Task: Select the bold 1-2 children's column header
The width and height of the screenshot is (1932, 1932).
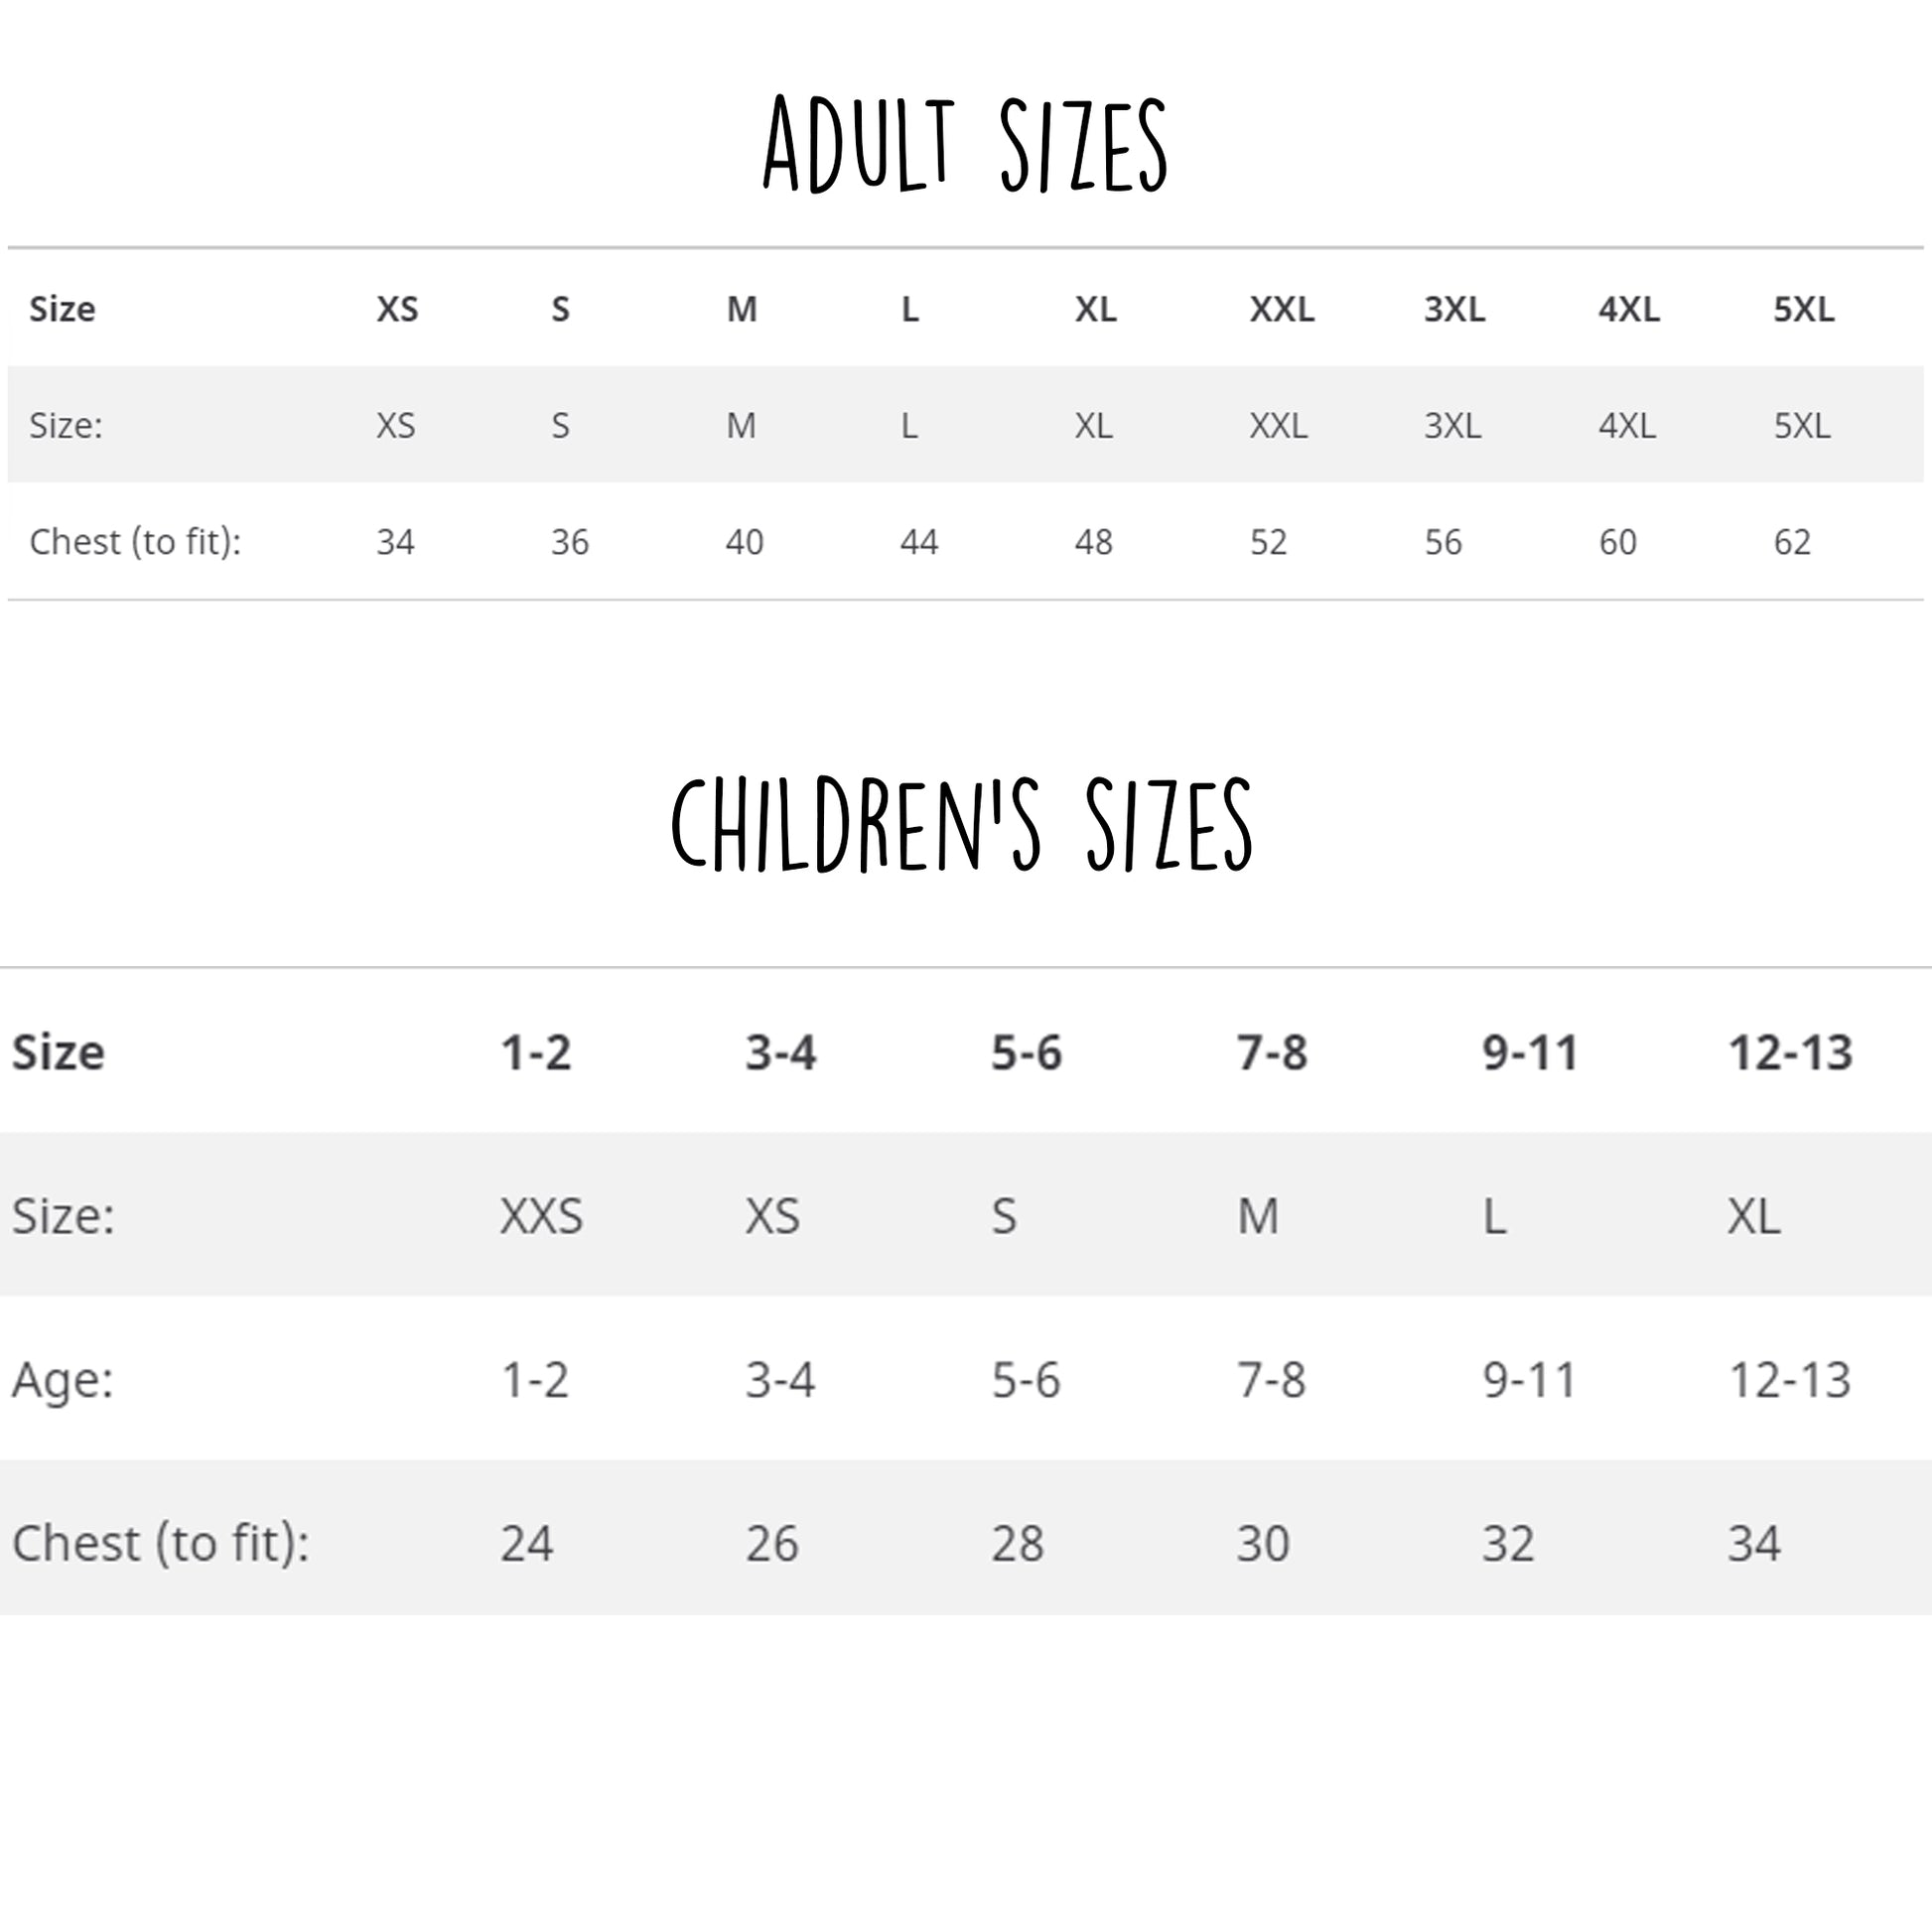Action: coord(535,1053)
